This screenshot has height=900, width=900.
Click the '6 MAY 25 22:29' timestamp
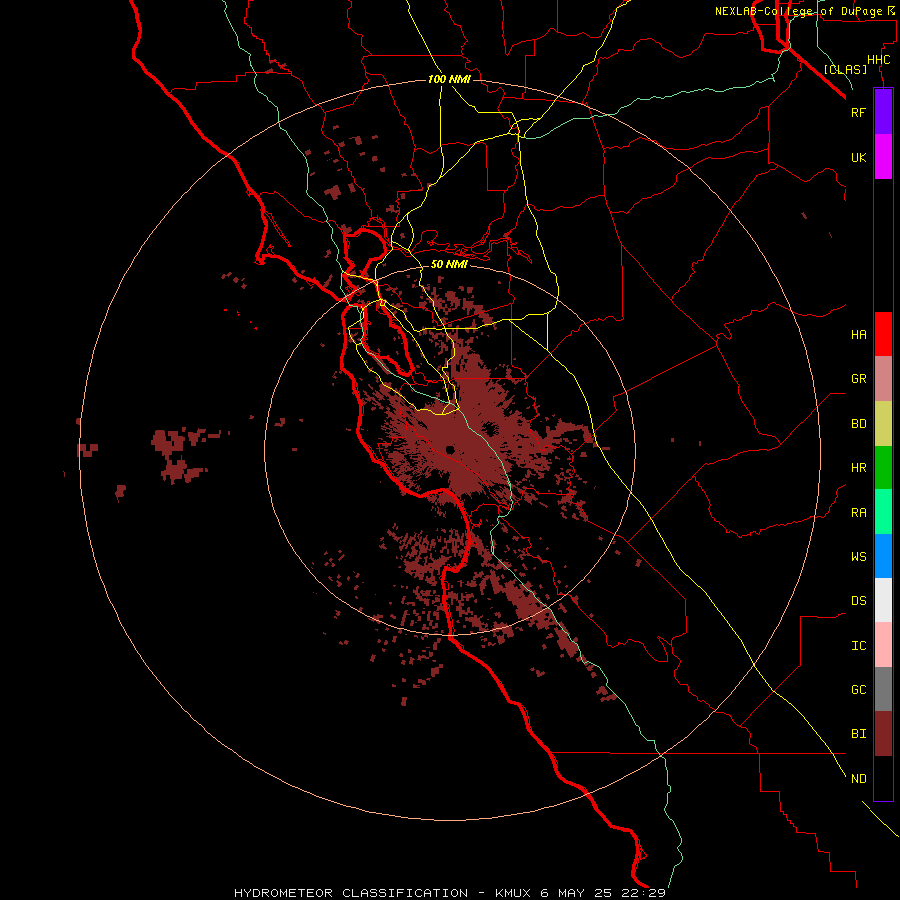tap(603, 893)
